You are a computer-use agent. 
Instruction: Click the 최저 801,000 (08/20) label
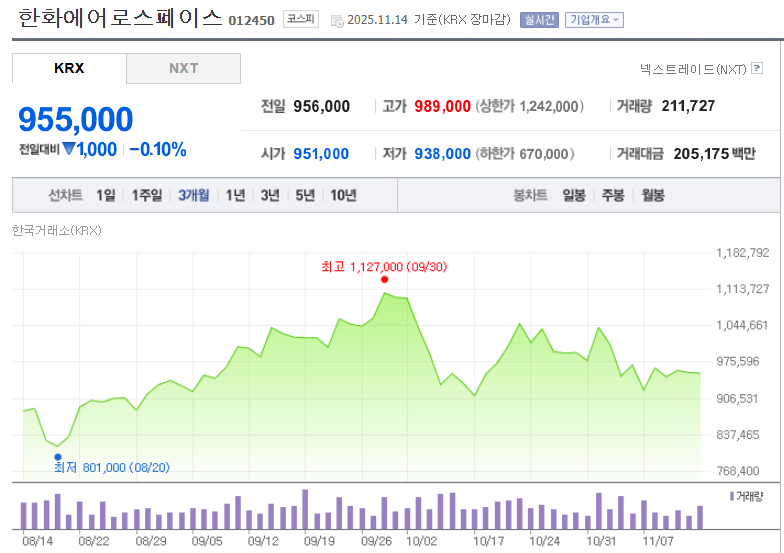[112, 468]
